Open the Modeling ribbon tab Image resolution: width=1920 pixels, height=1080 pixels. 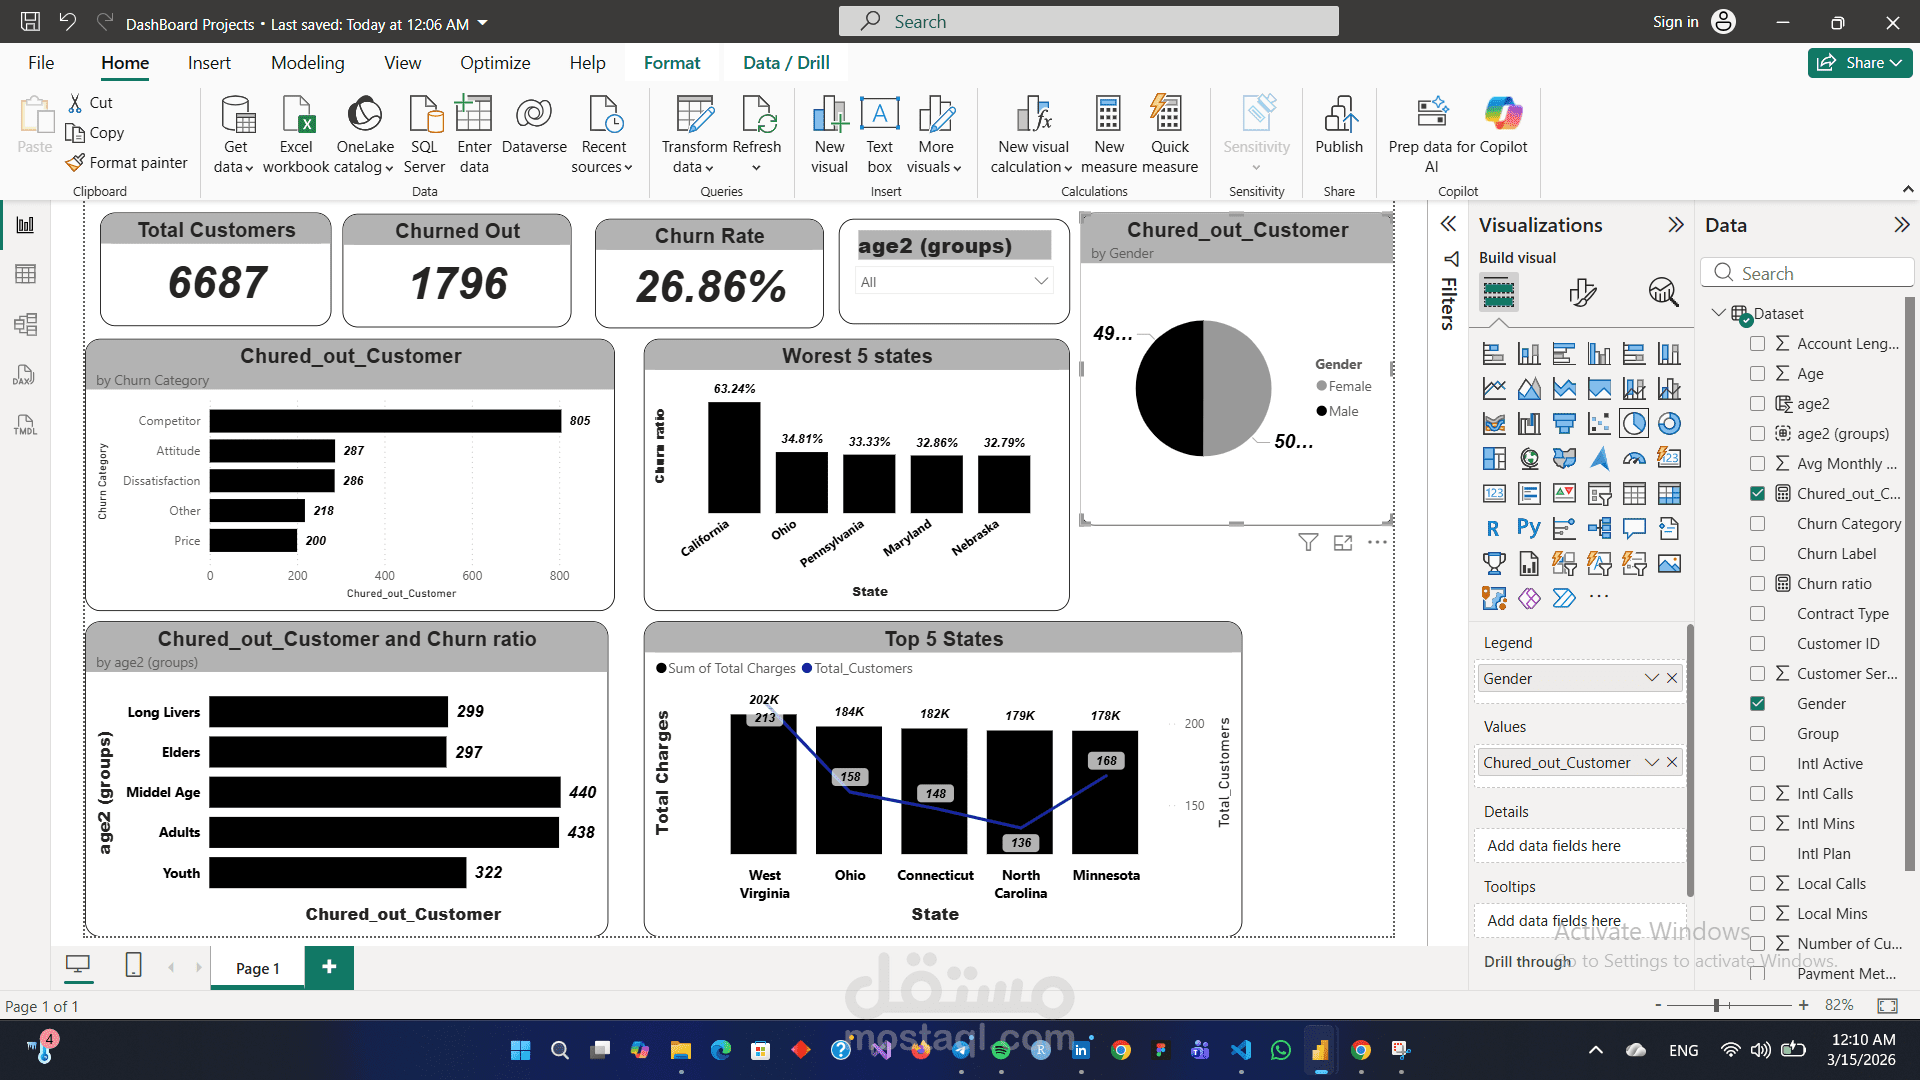307,63
